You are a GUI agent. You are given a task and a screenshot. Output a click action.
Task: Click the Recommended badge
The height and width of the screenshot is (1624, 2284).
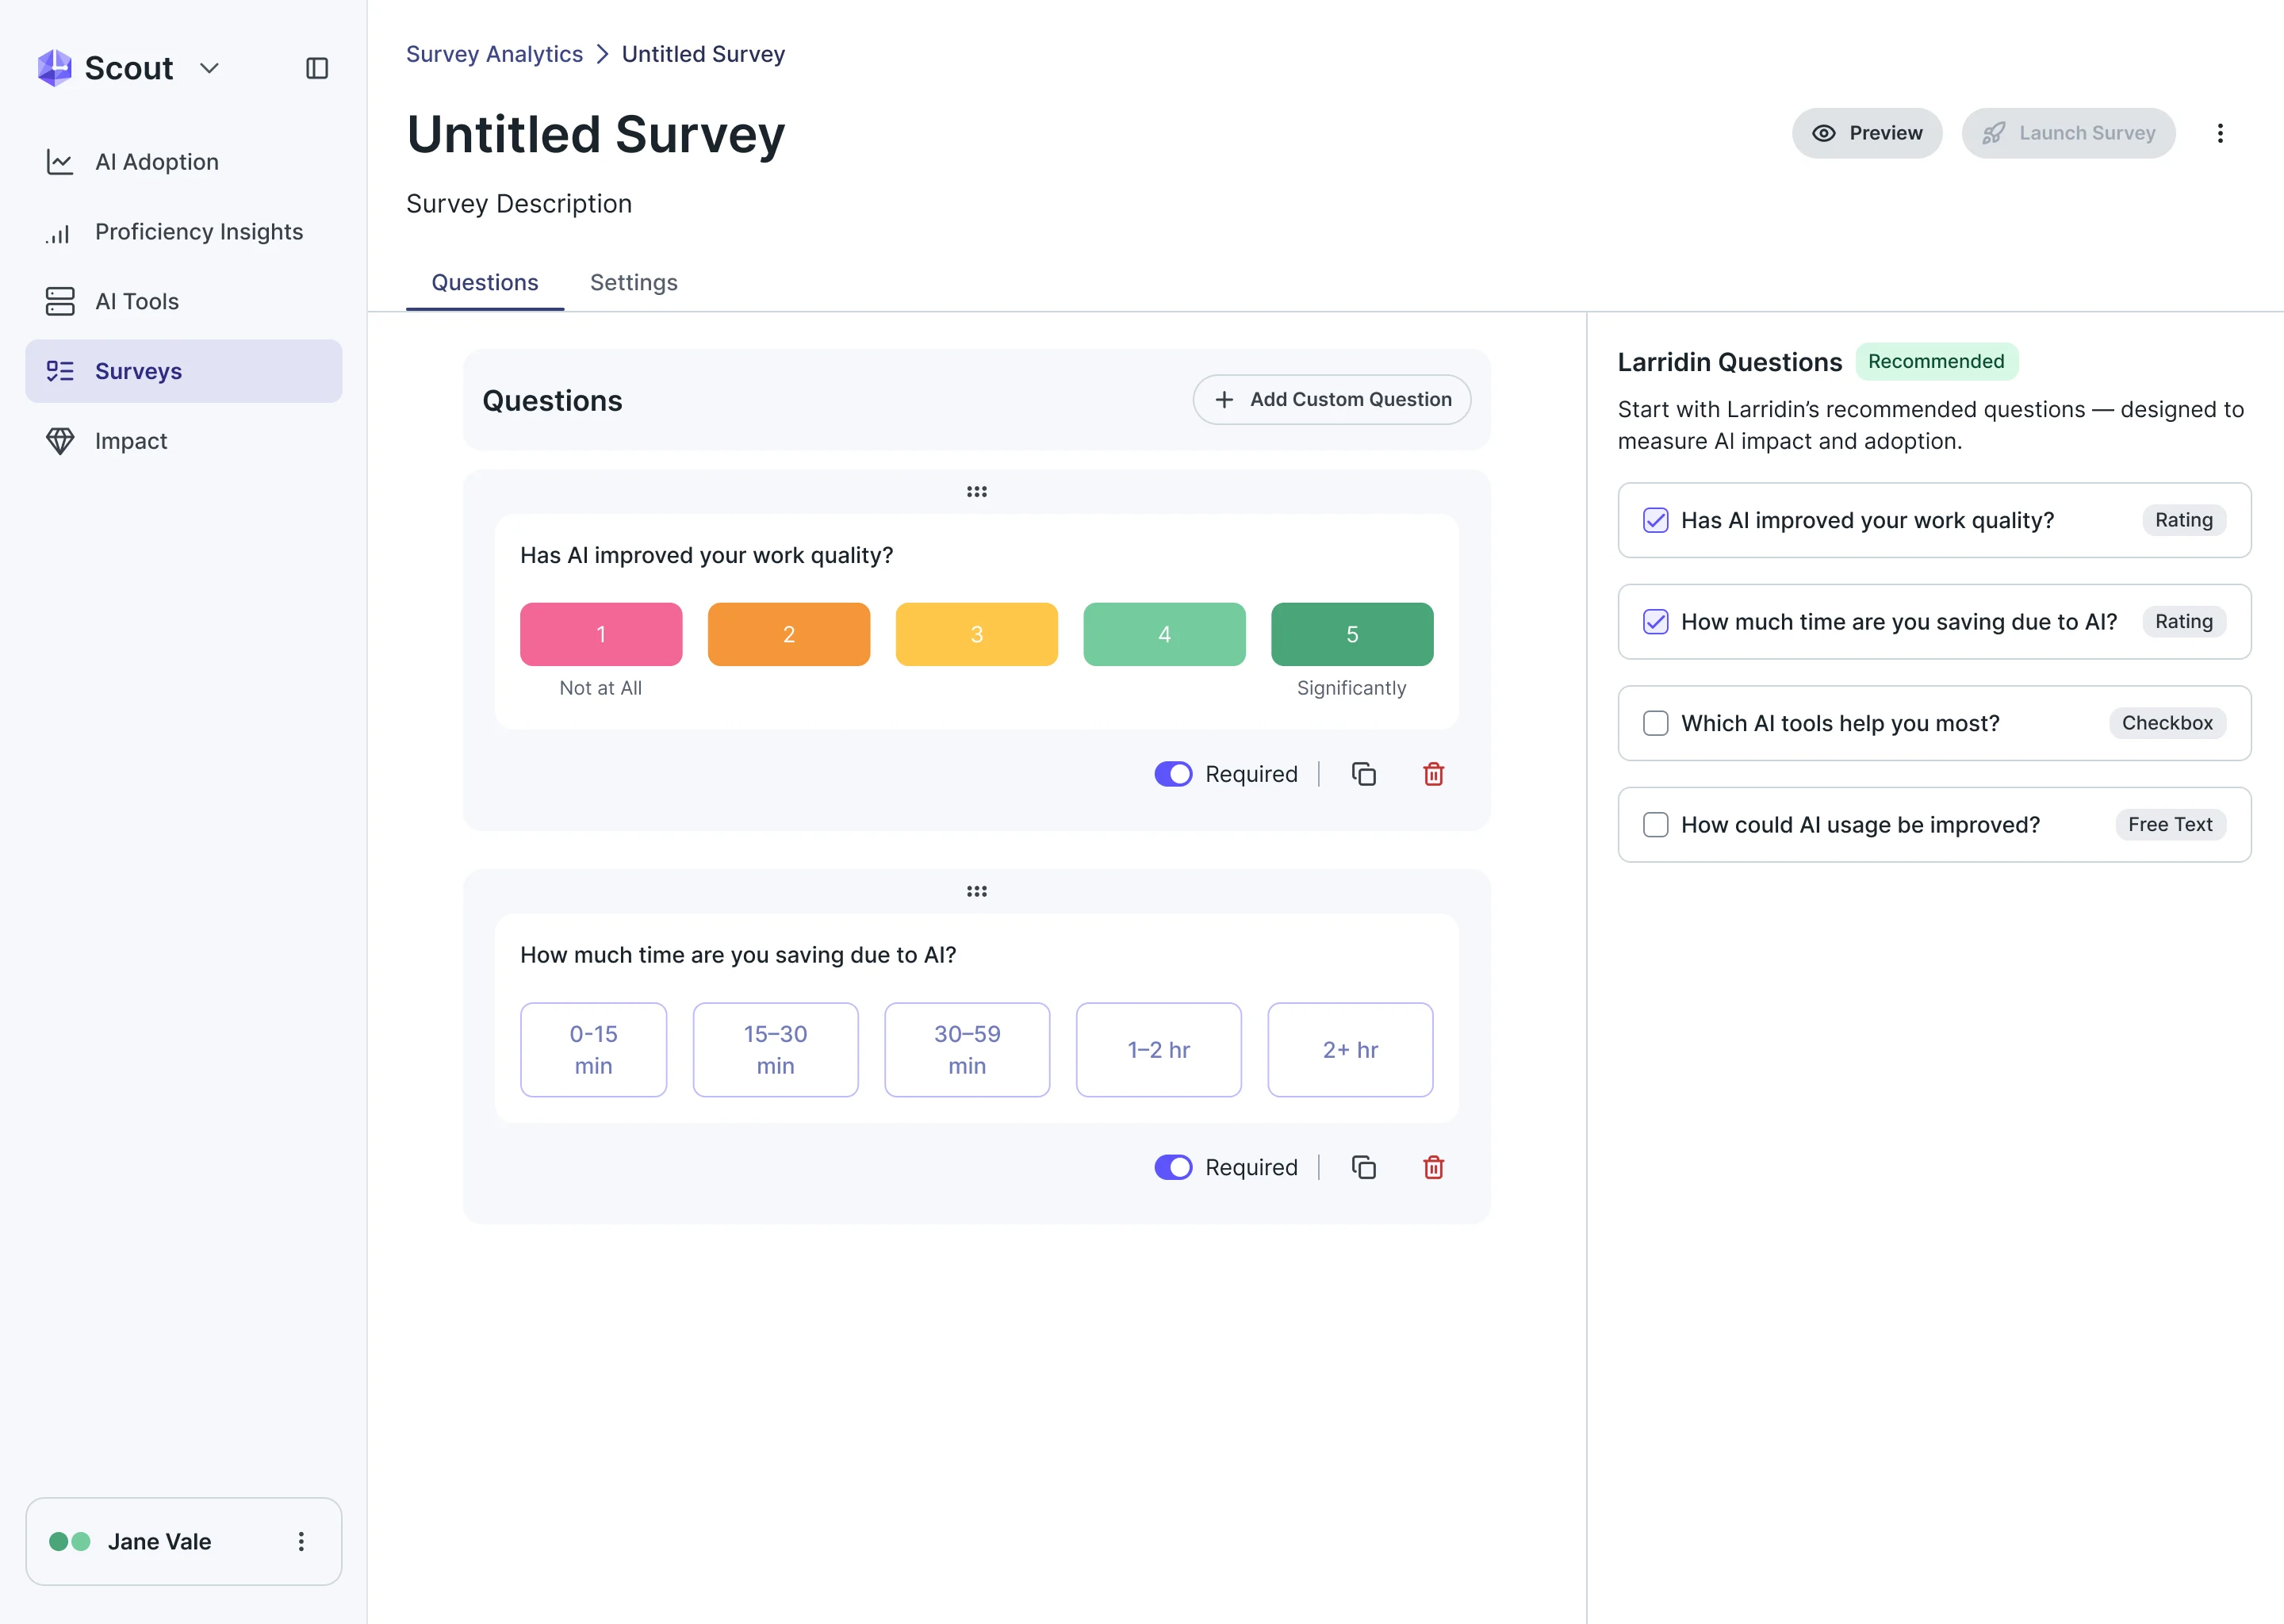tap(1936, 361)
